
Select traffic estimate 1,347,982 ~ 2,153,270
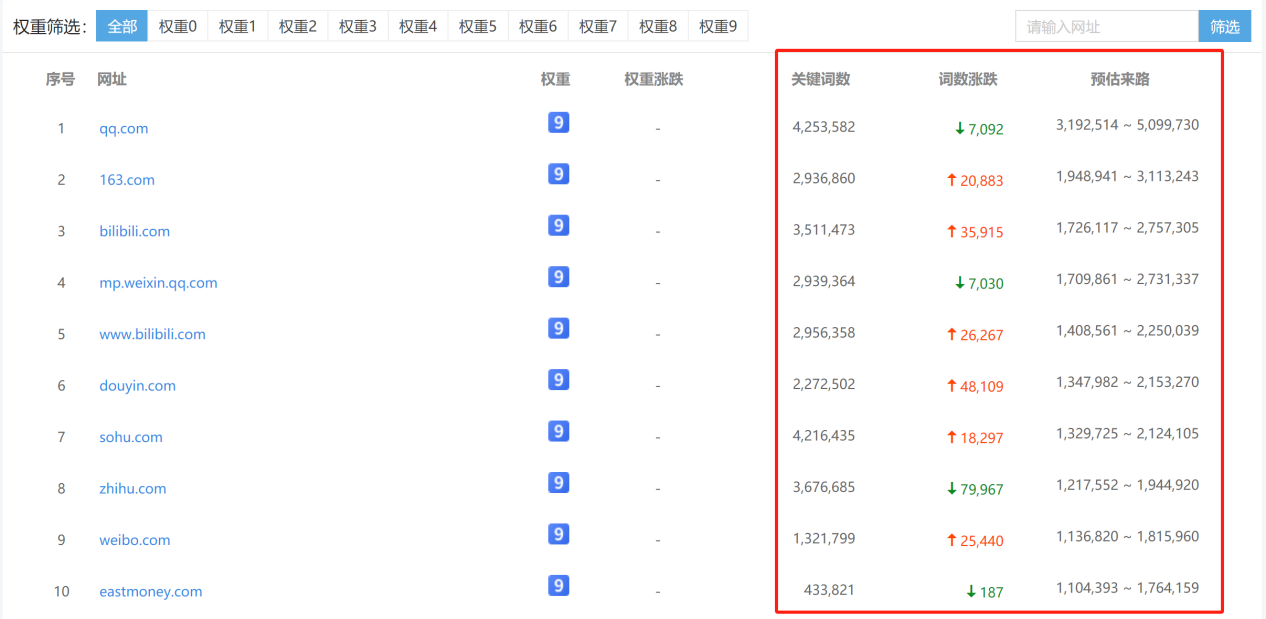1127,382
